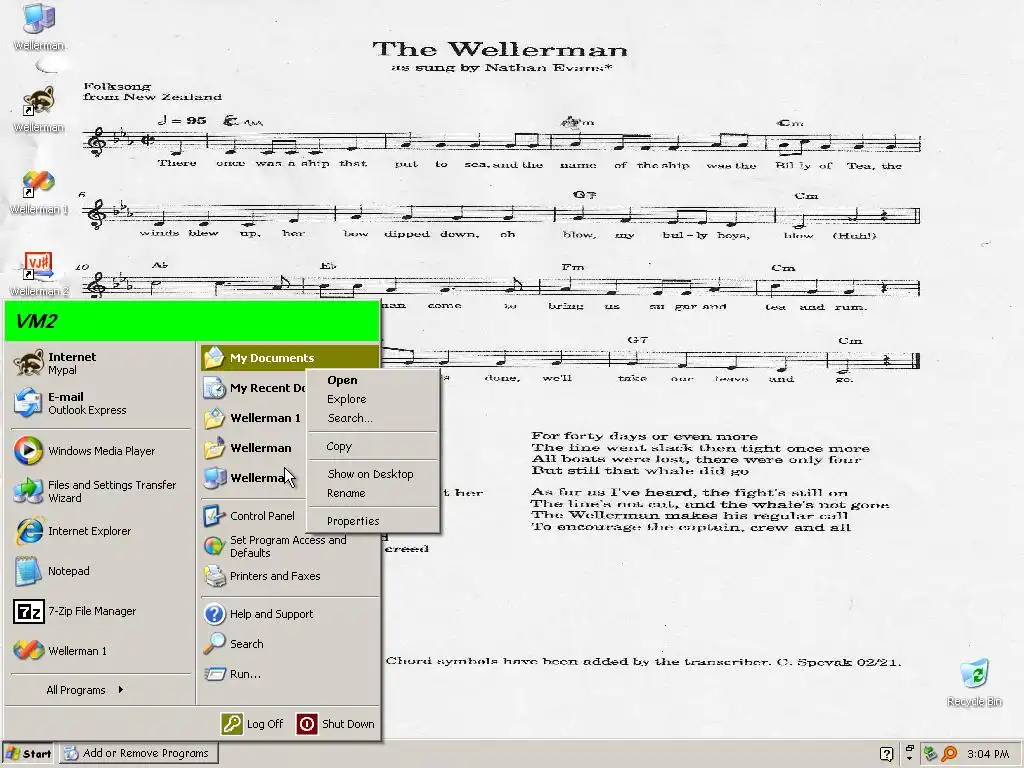Viewport: 1024px width, 768px height.
Task: Open Wellerman computer item in Start menu
Action: 253,478
